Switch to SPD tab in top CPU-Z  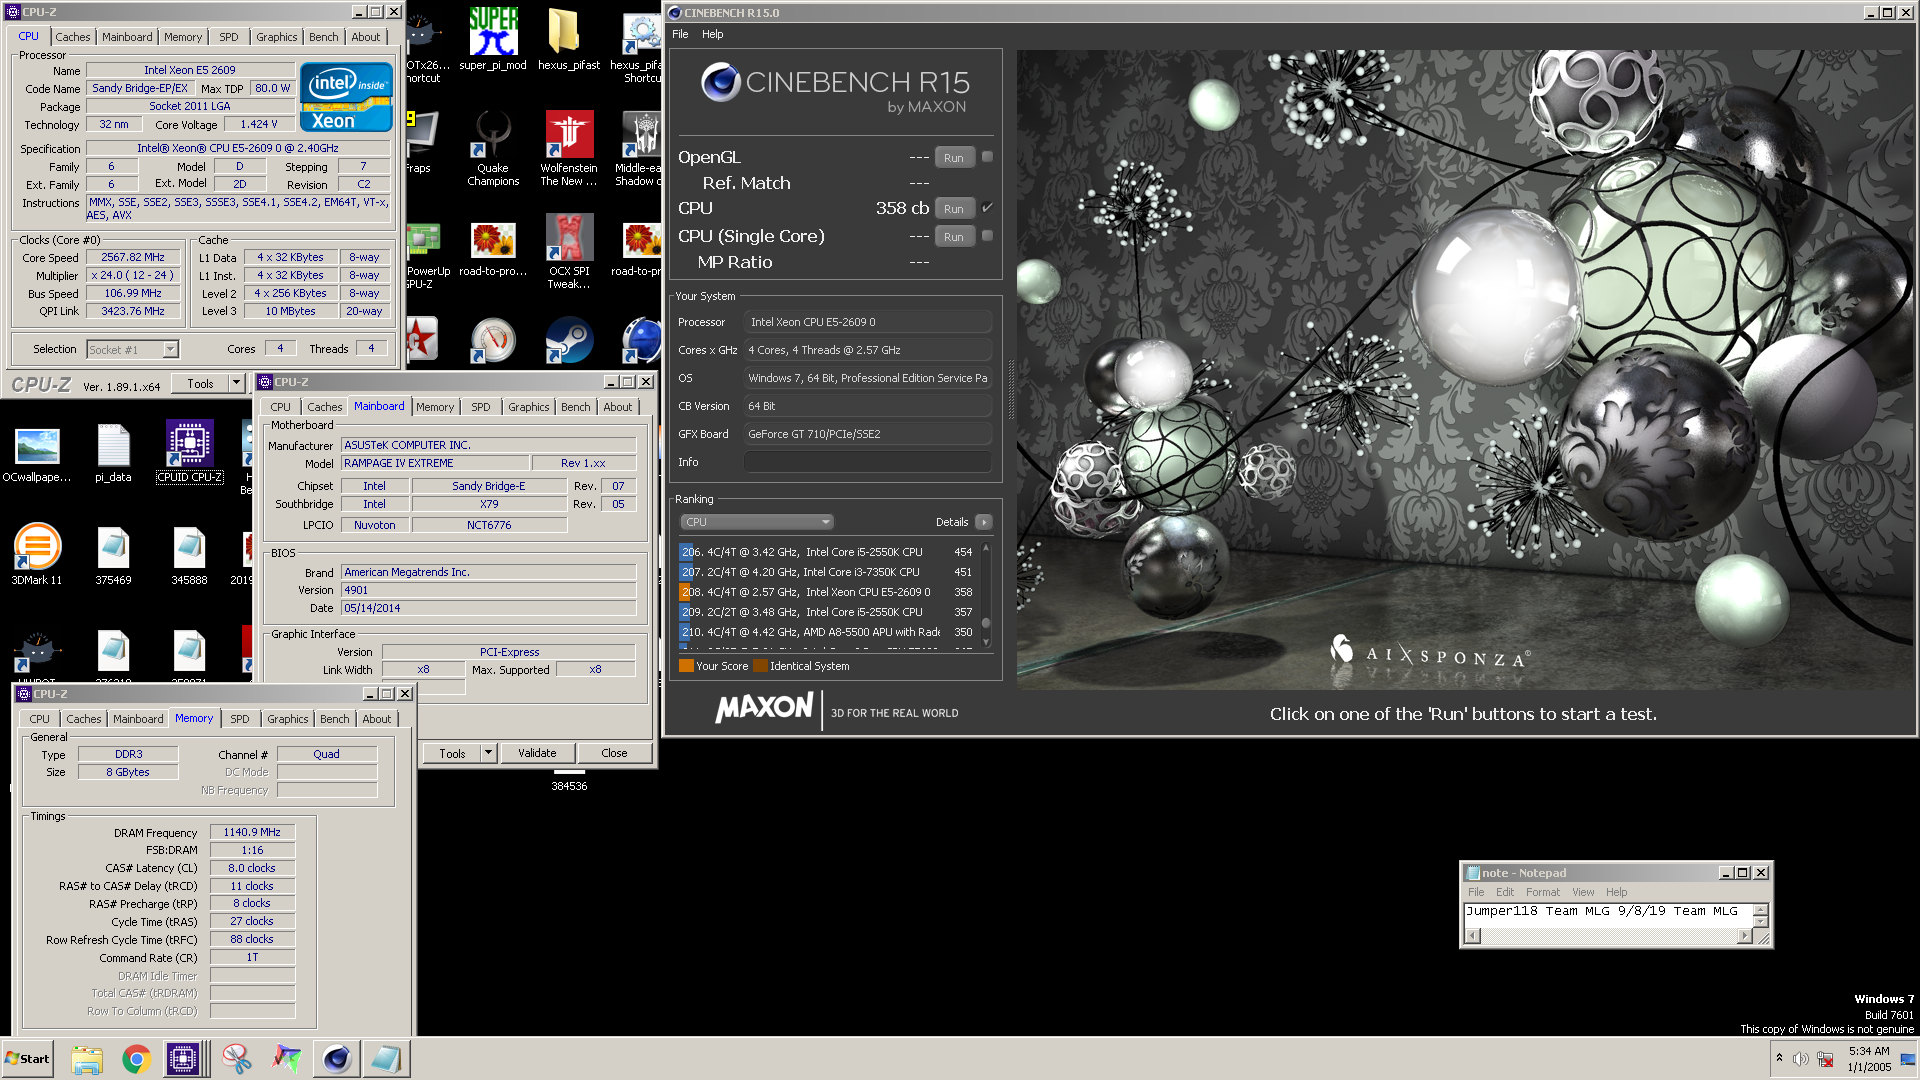pos(229,37)
